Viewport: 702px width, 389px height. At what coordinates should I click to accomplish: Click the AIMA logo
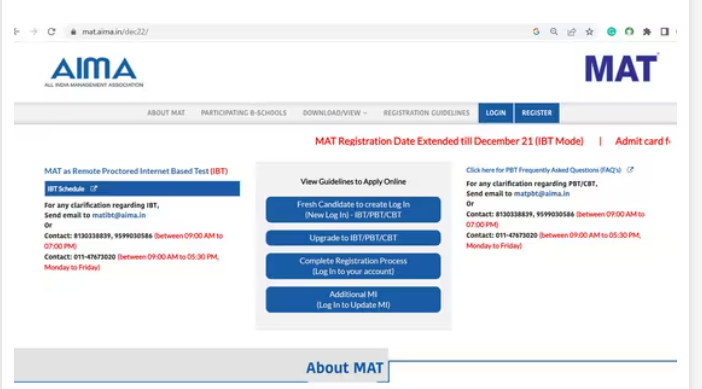coord(94,72)
